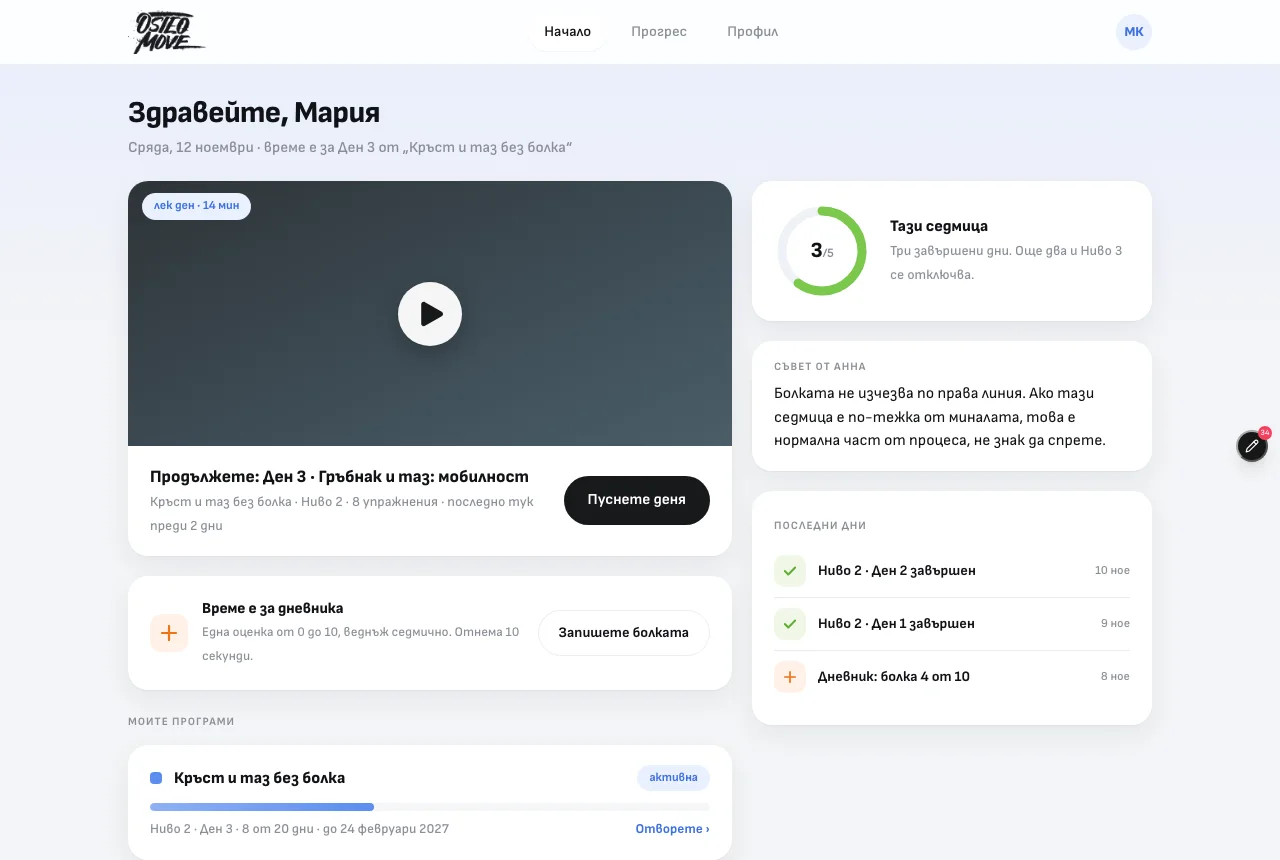
Task: Click the program progress bar
Action: tap(430, 807)
